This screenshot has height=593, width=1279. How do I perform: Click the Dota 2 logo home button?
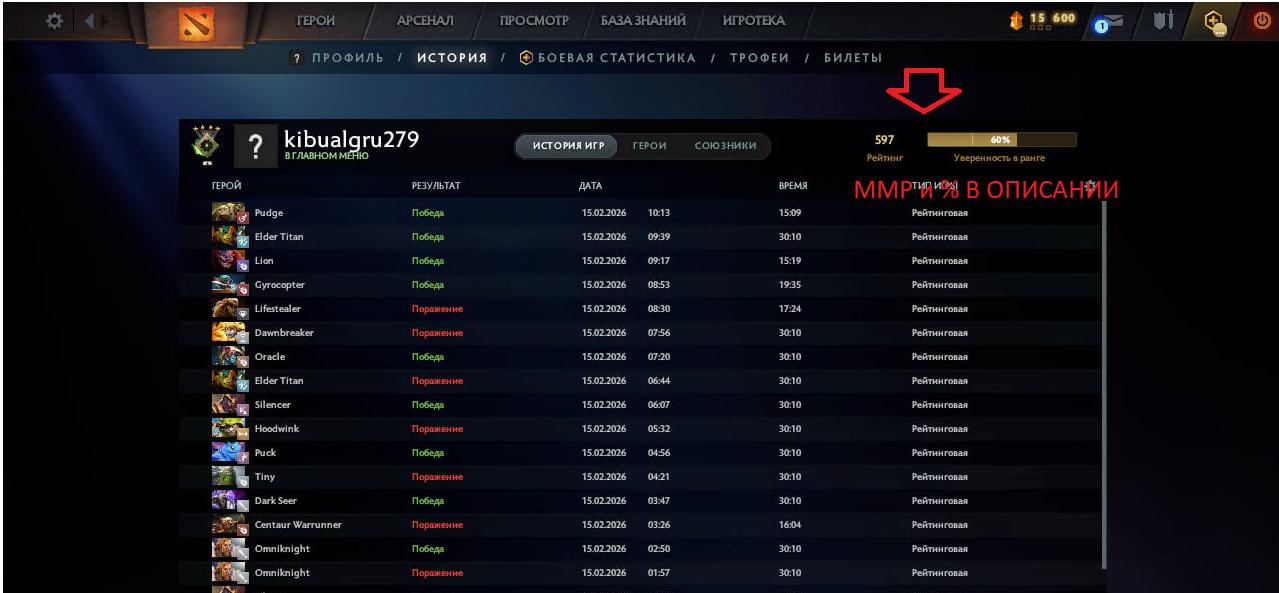point(196,24)
